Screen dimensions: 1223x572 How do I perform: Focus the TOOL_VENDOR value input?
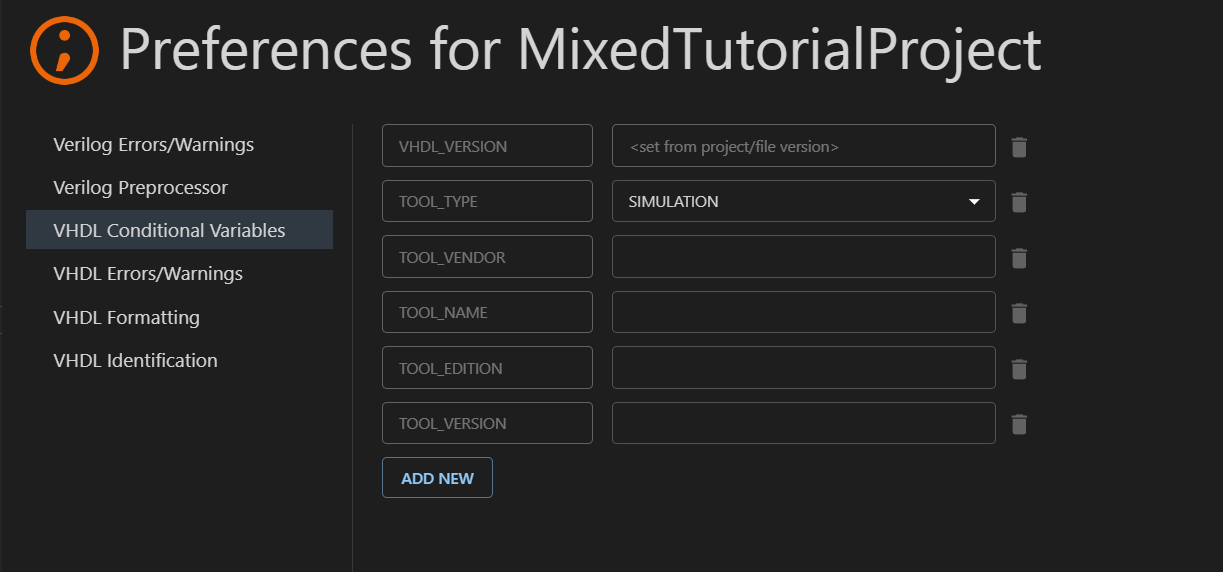click(803, 257)
